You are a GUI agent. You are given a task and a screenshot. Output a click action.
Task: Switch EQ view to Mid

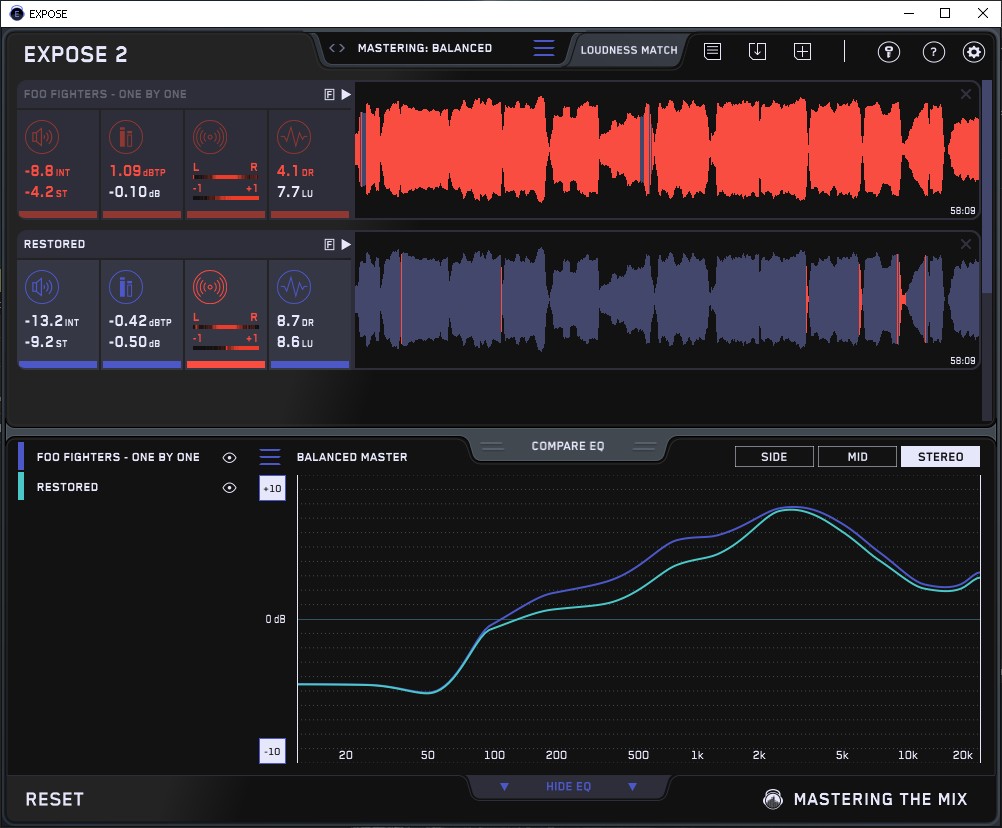(857, 457)
